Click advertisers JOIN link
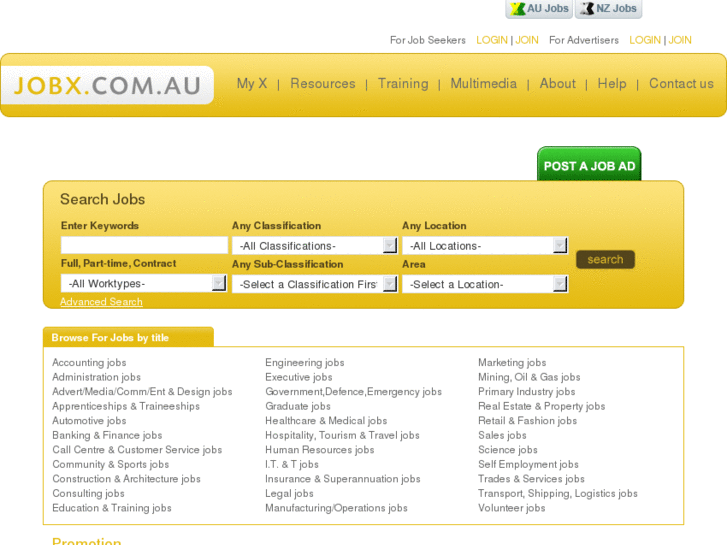 pos(680,40)
